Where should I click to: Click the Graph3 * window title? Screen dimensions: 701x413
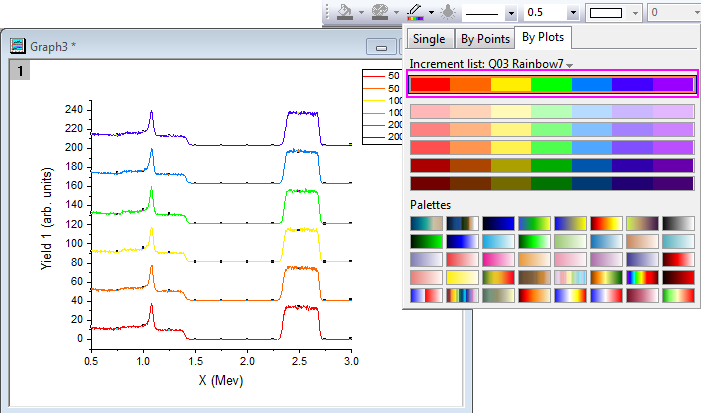pos(53,46)
